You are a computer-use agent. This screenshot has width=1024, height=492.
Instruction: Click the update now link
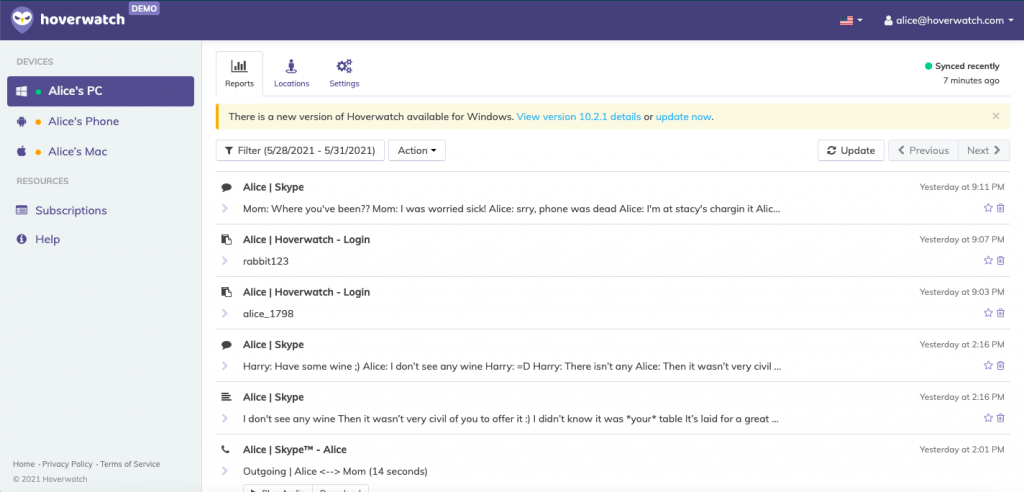[683, 117]
